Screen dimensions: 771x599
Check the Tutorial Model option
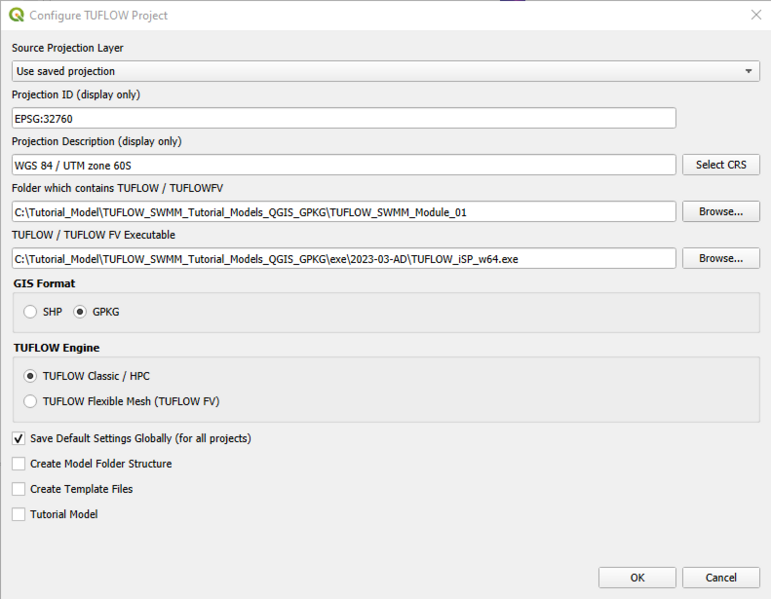click(x=19, y=514)
